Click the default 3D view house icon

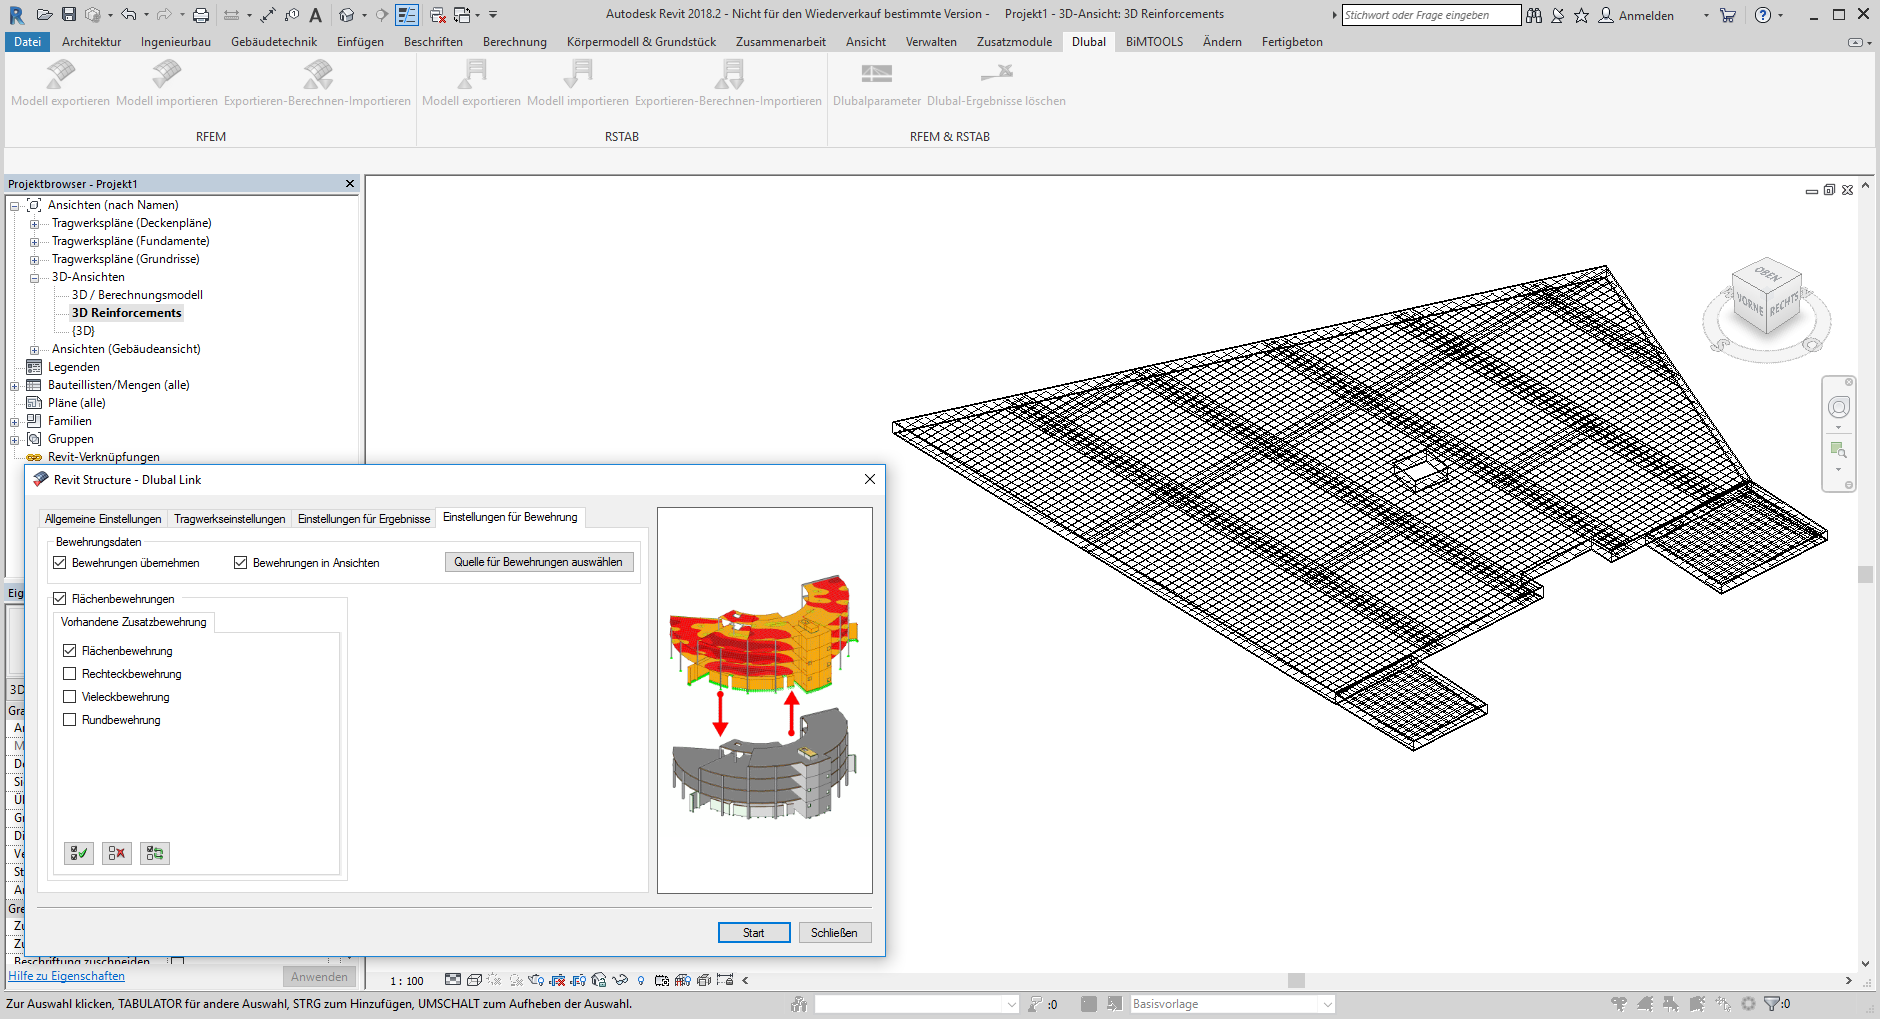coord(346,14)
